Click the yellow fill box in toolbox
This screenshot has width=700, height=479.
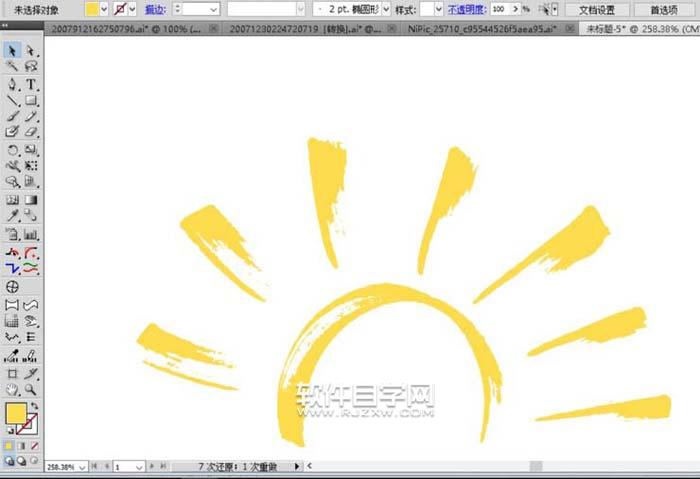(15, 412)
